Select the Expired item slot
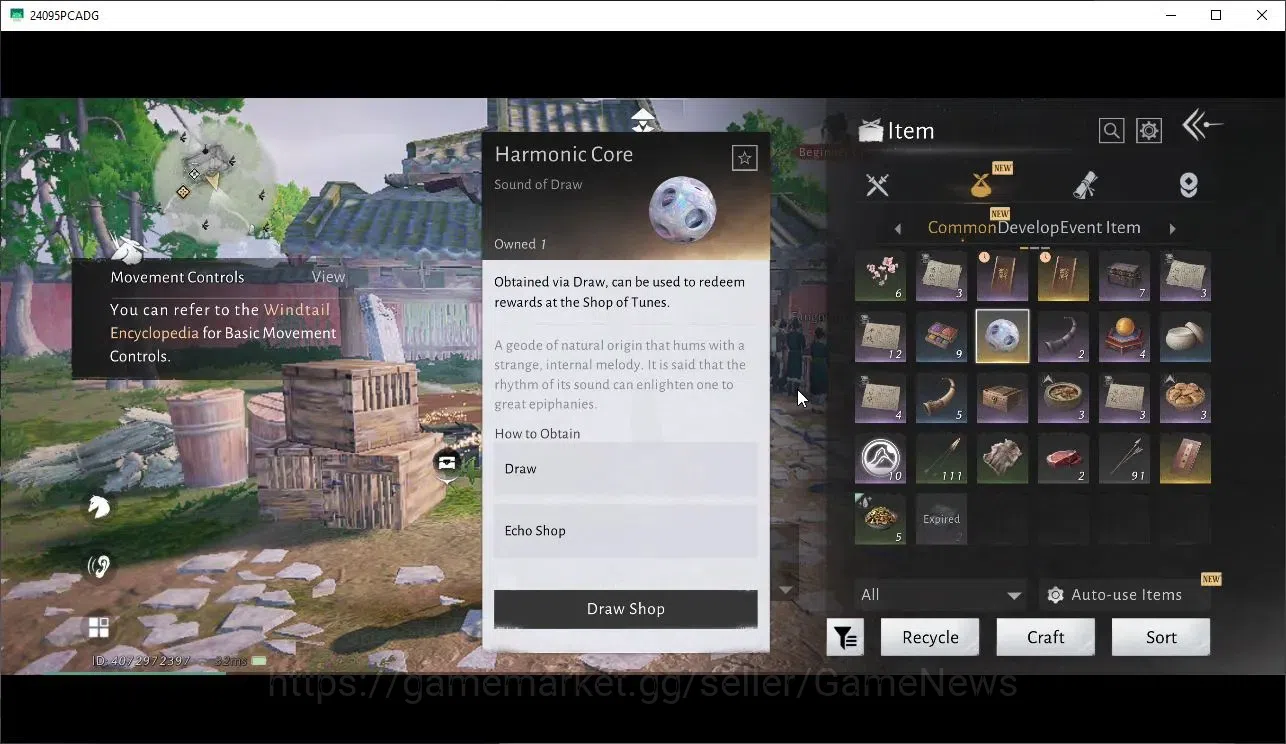The height and width of the screenshot is (744, 1286). 941,519
